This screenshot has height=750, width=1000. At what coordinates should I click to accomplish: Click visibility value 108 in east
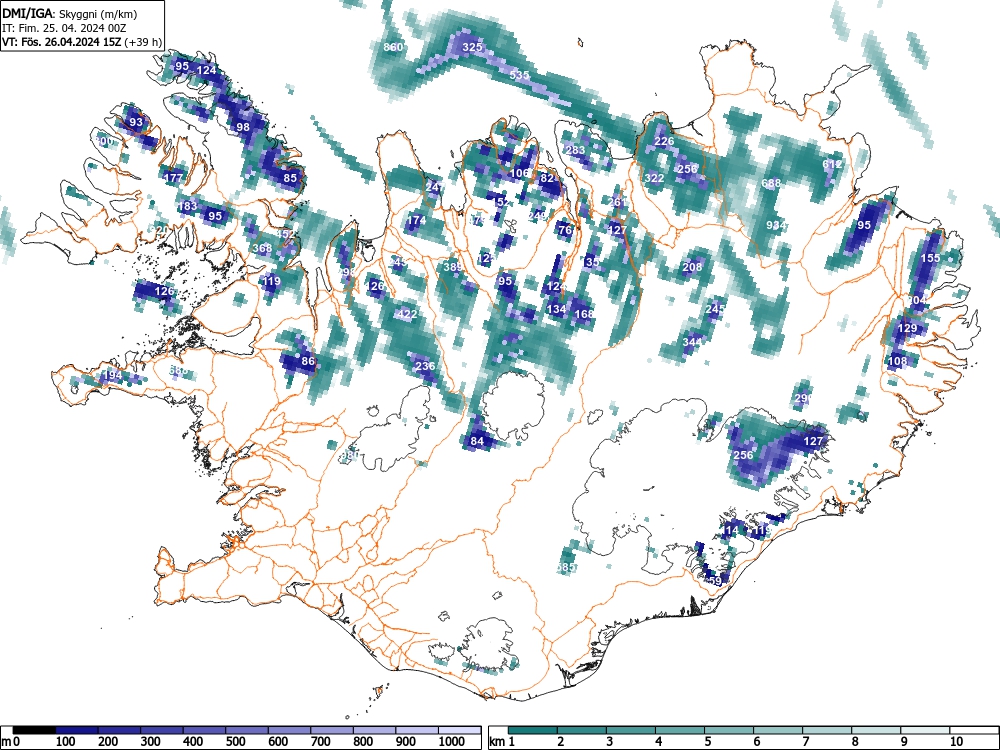coord(897,361)
